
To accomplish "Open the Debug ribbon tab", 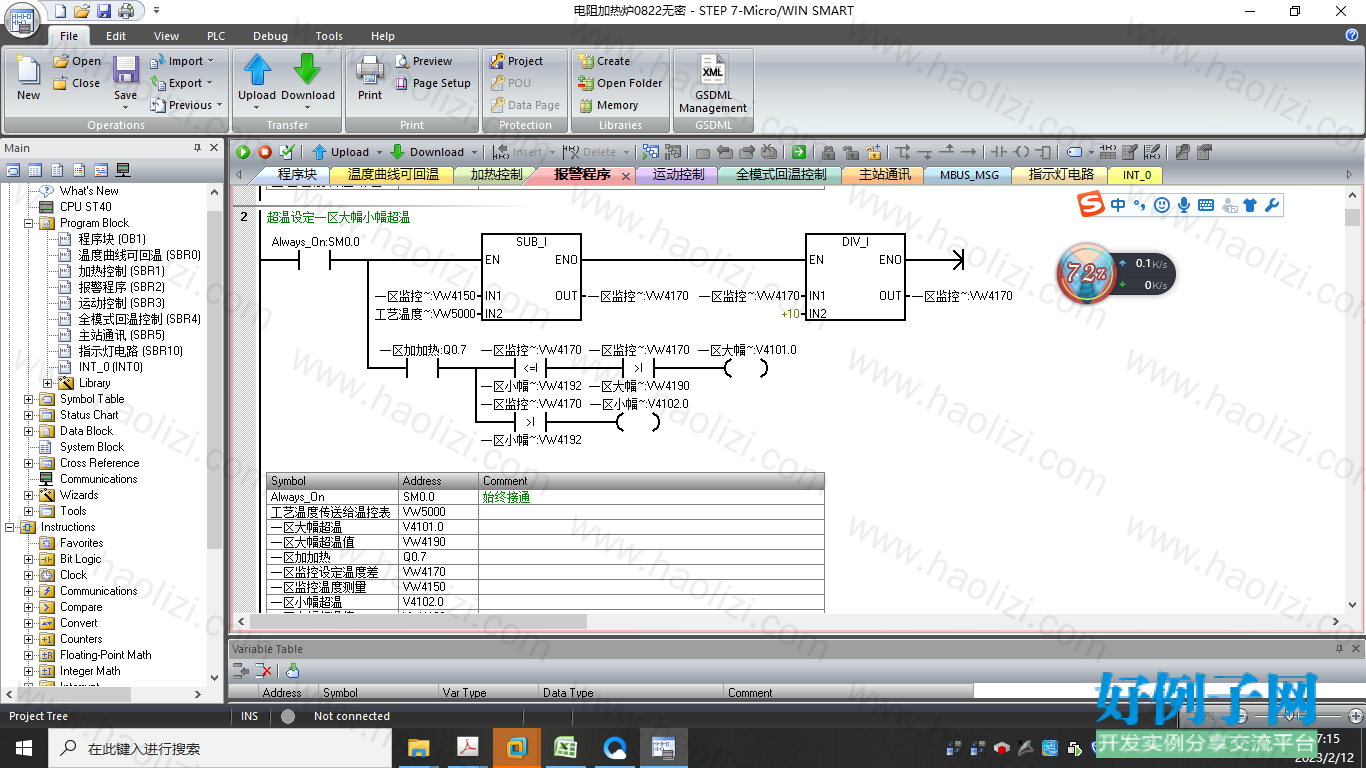I will click(x=270, y=36).
